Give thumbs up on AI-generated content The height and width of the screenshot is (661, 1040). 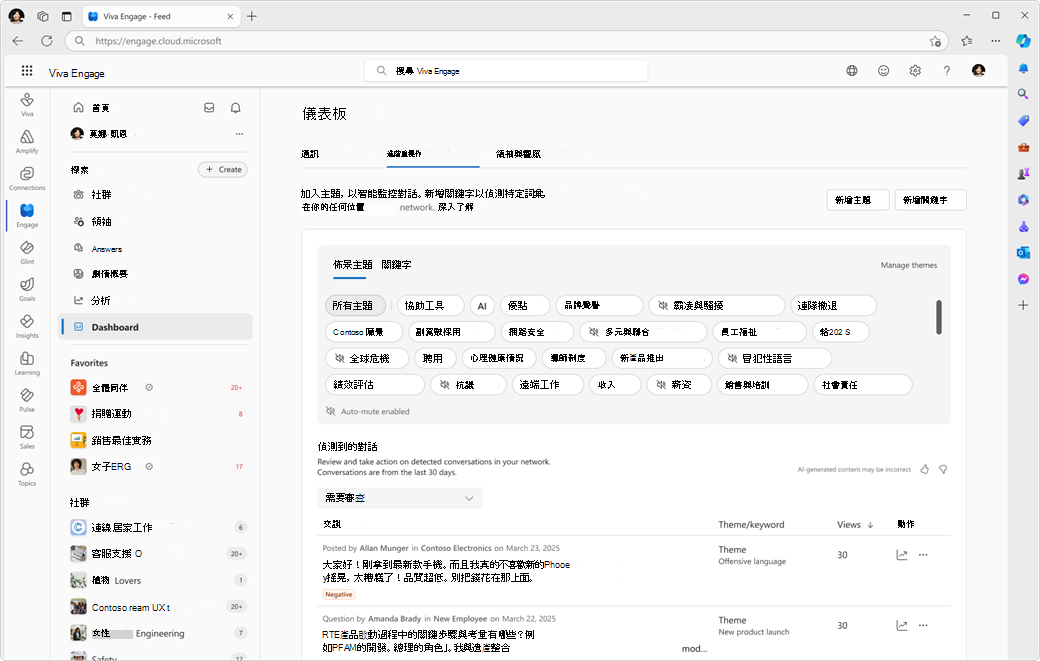click(x=925, y=469)
